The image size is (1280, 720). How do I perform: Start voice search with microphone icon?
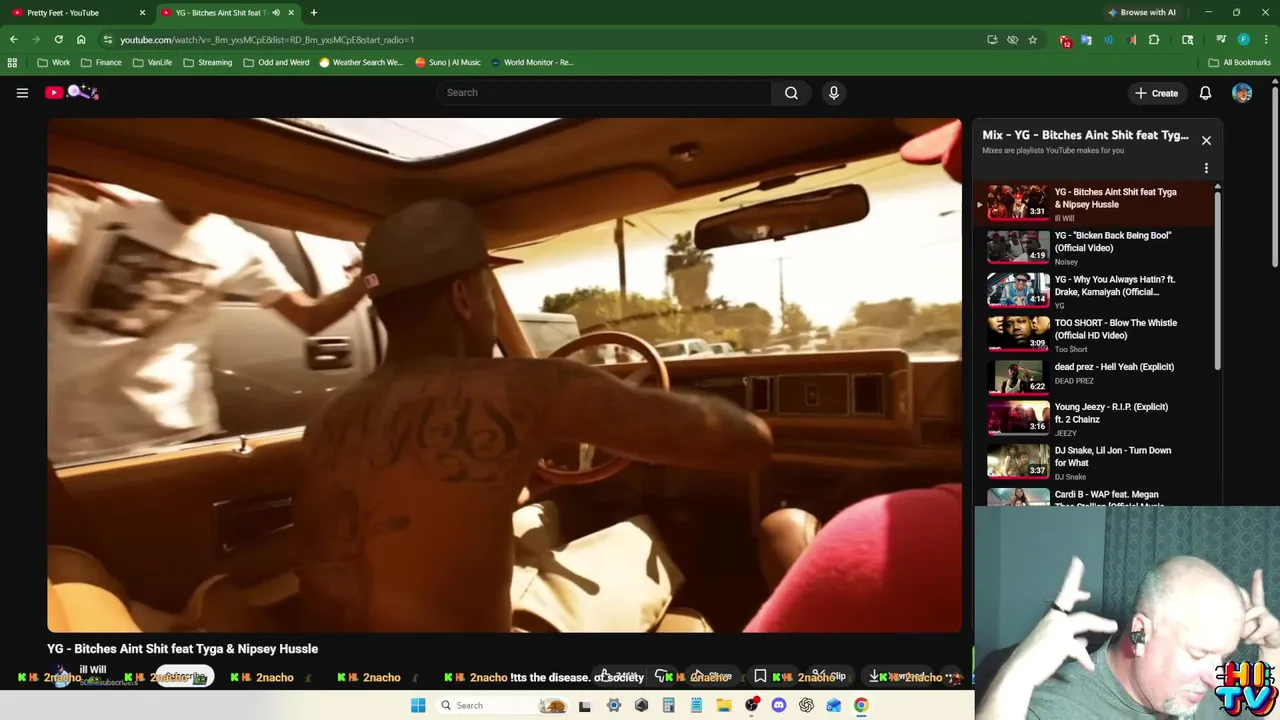coord(834,93)
